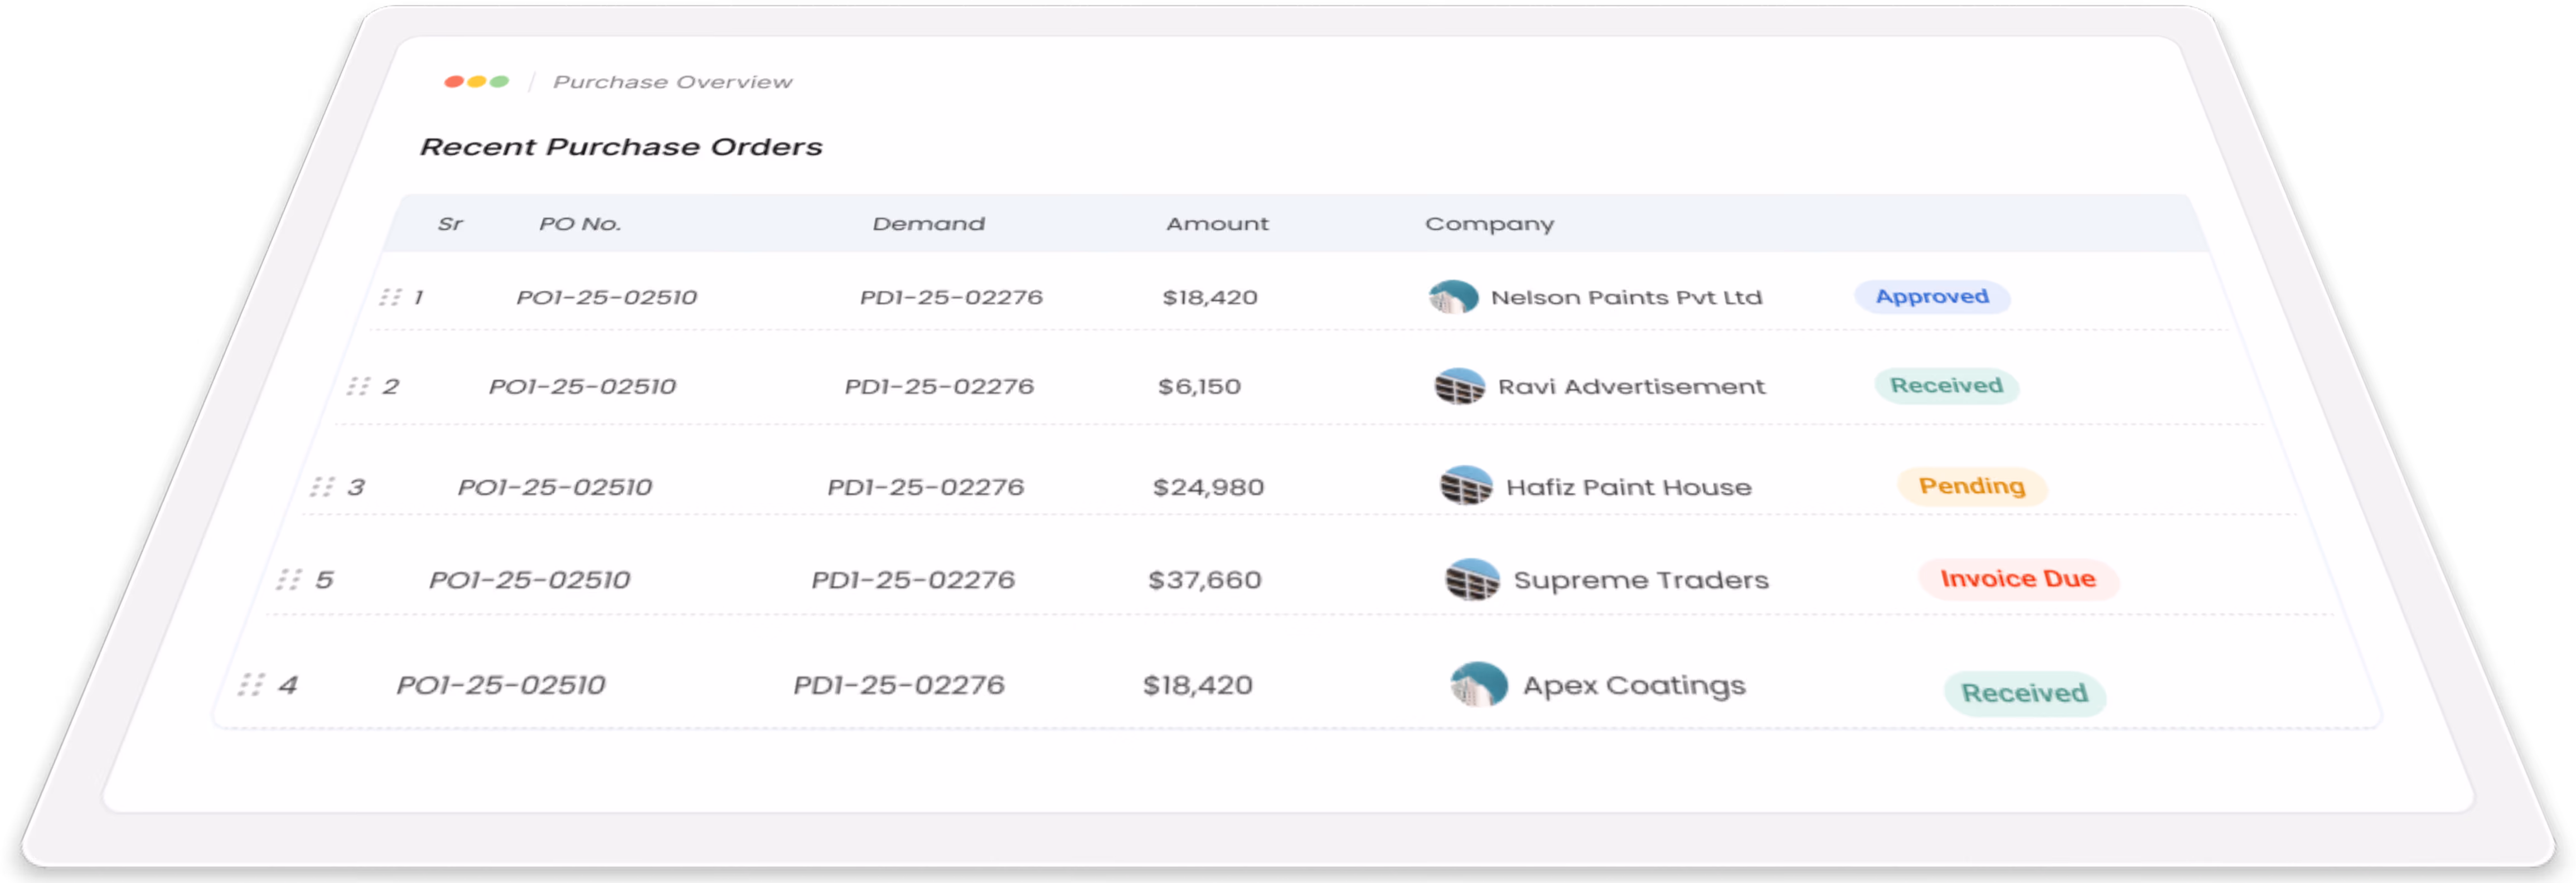Click the Sr column header
Viewport: 2576px width, 883px height.
point(450,224)
